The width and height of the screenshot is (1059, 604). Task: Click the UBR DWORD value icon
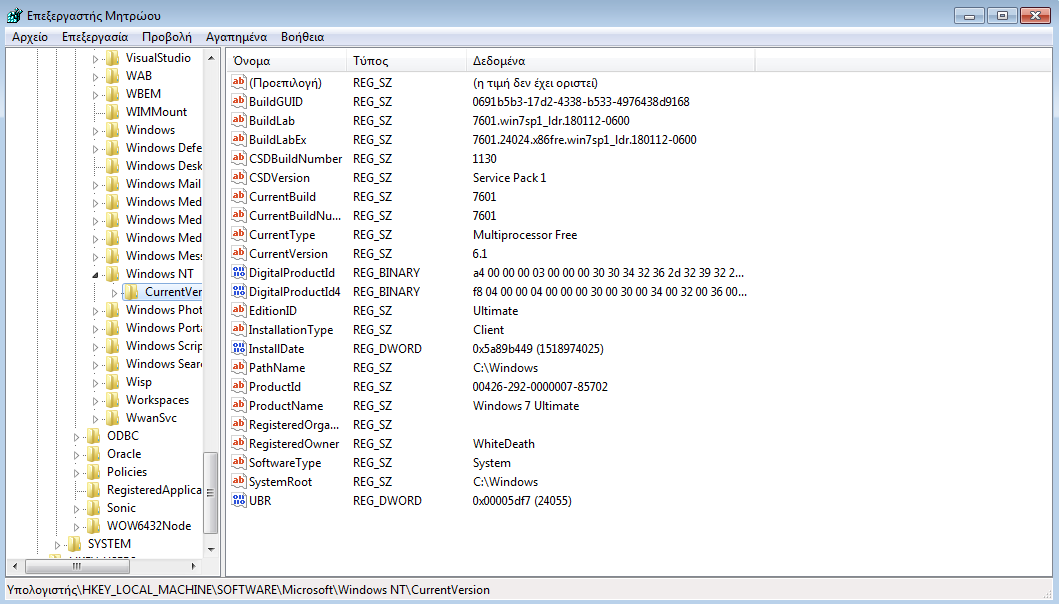(x=238, y=500)
